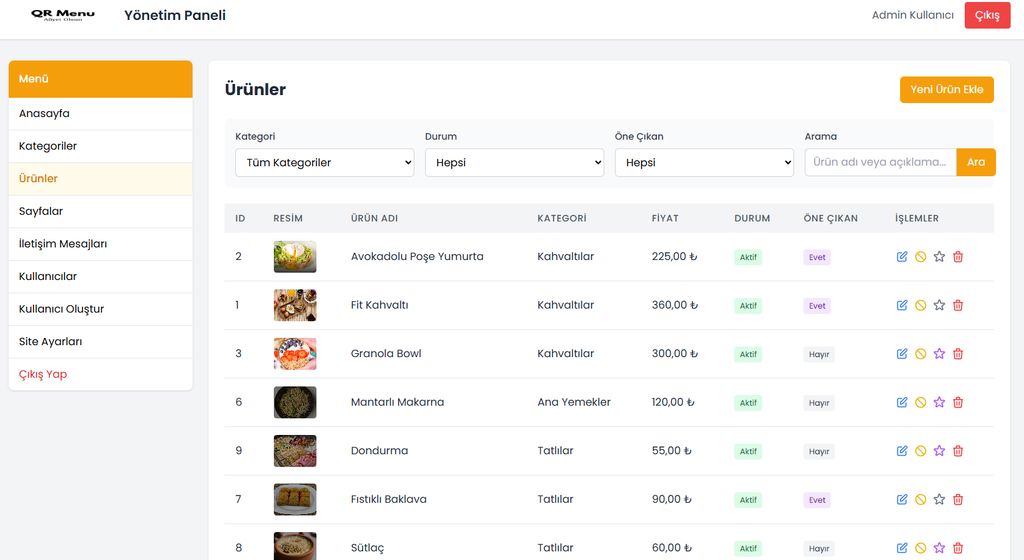Open Sayfalar in sidebar menu
This screenshot has width=1024, height=560.
[101, 211]
